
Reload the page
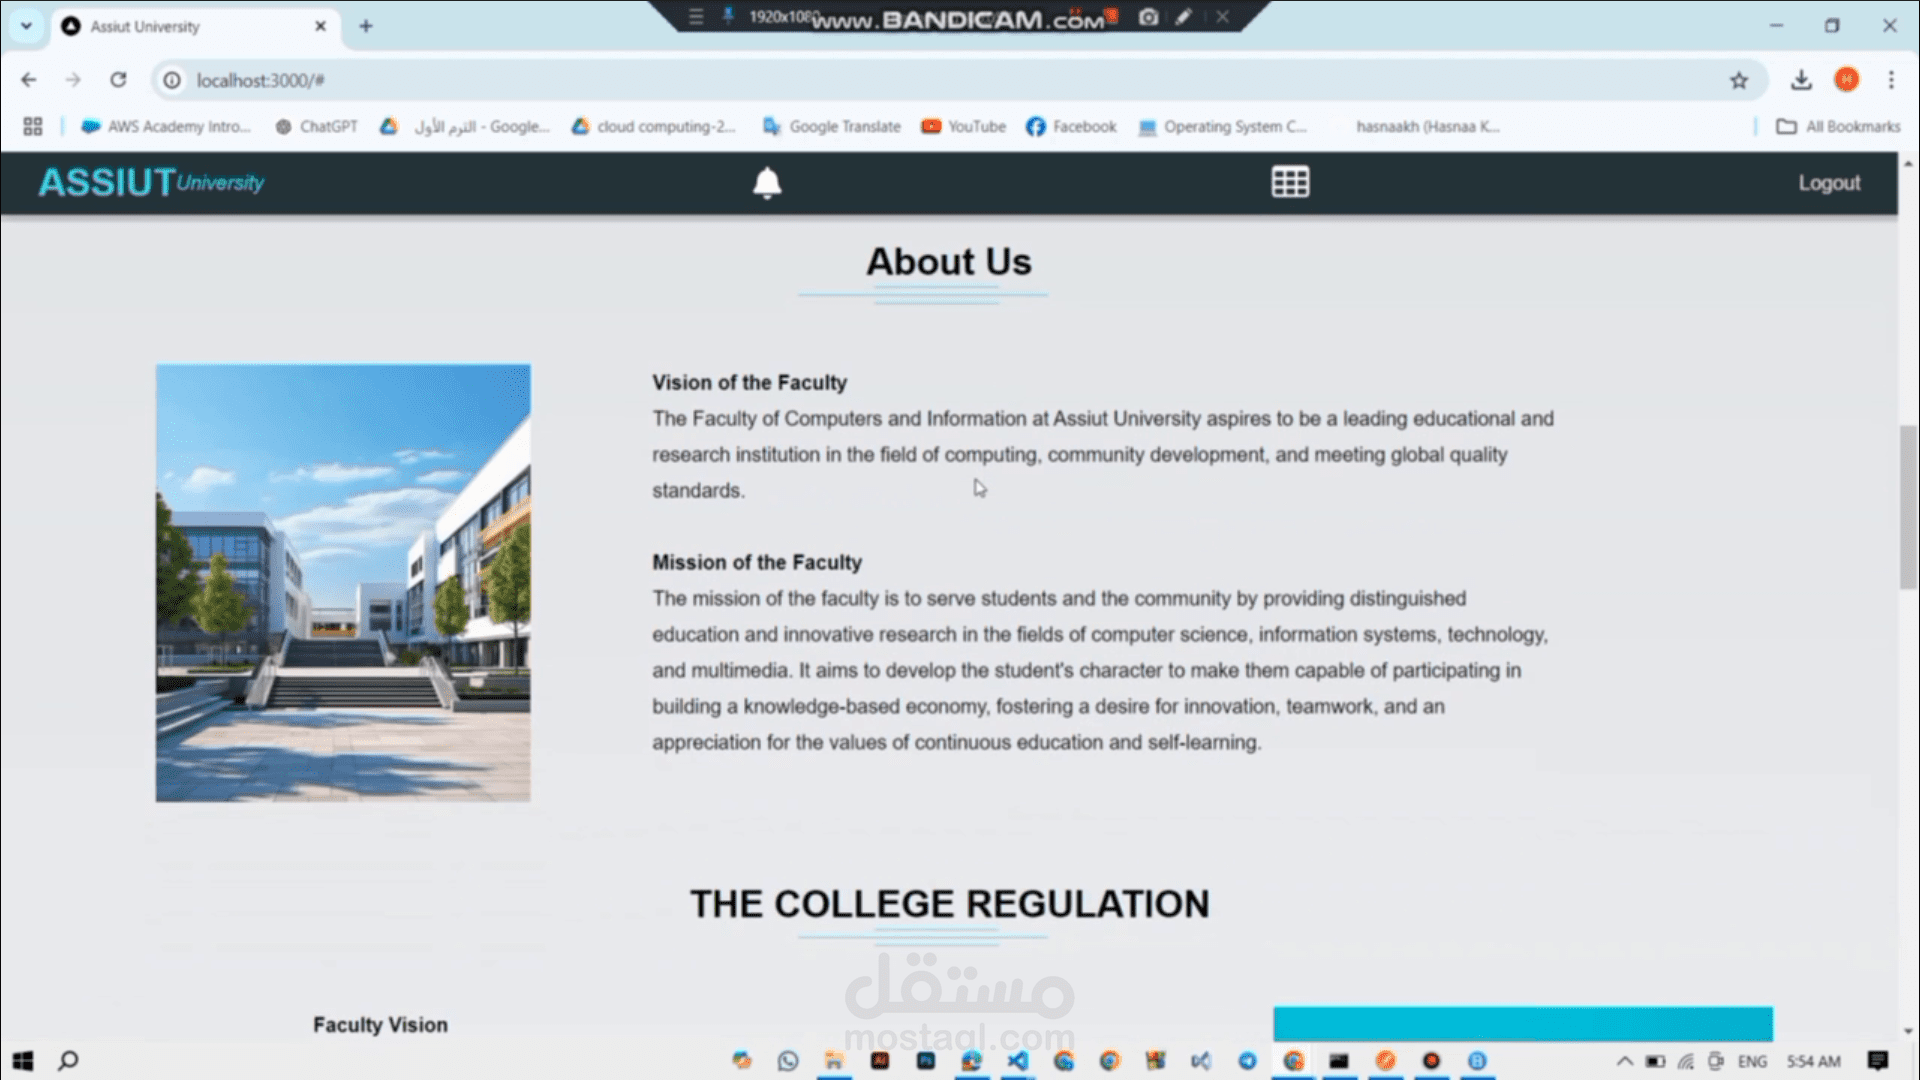[118, 80]
